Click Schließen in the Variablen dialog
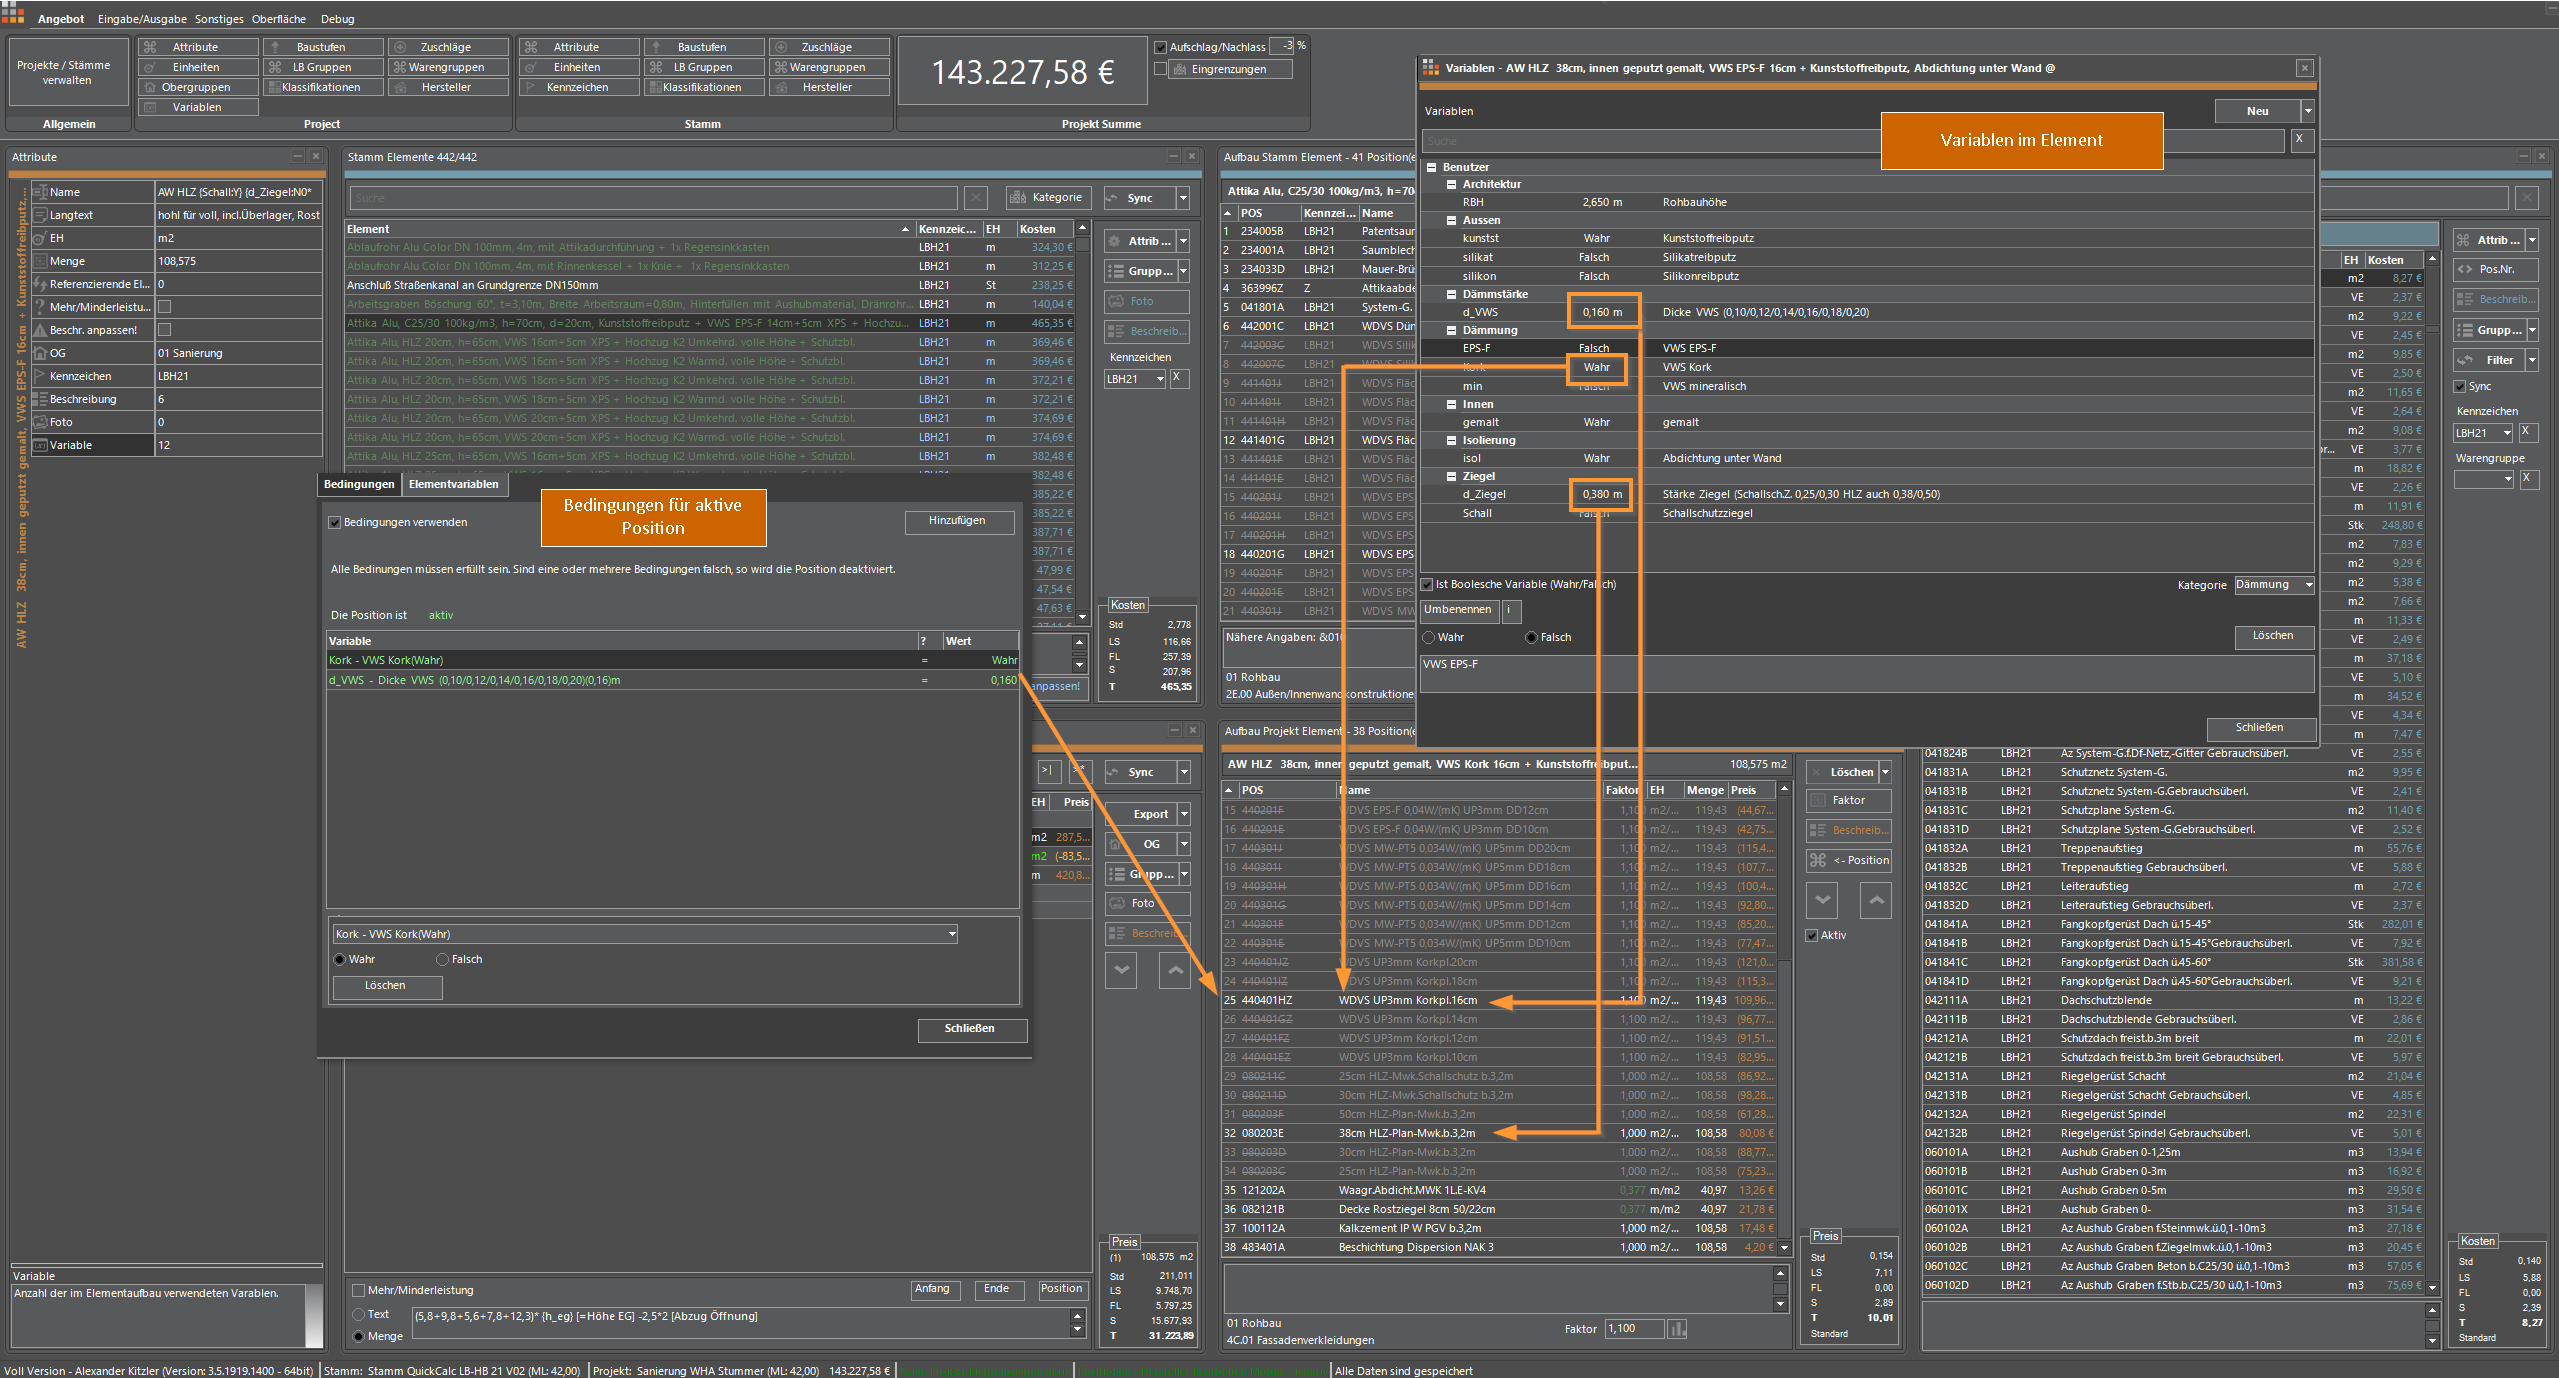 tap(2260, 727)
